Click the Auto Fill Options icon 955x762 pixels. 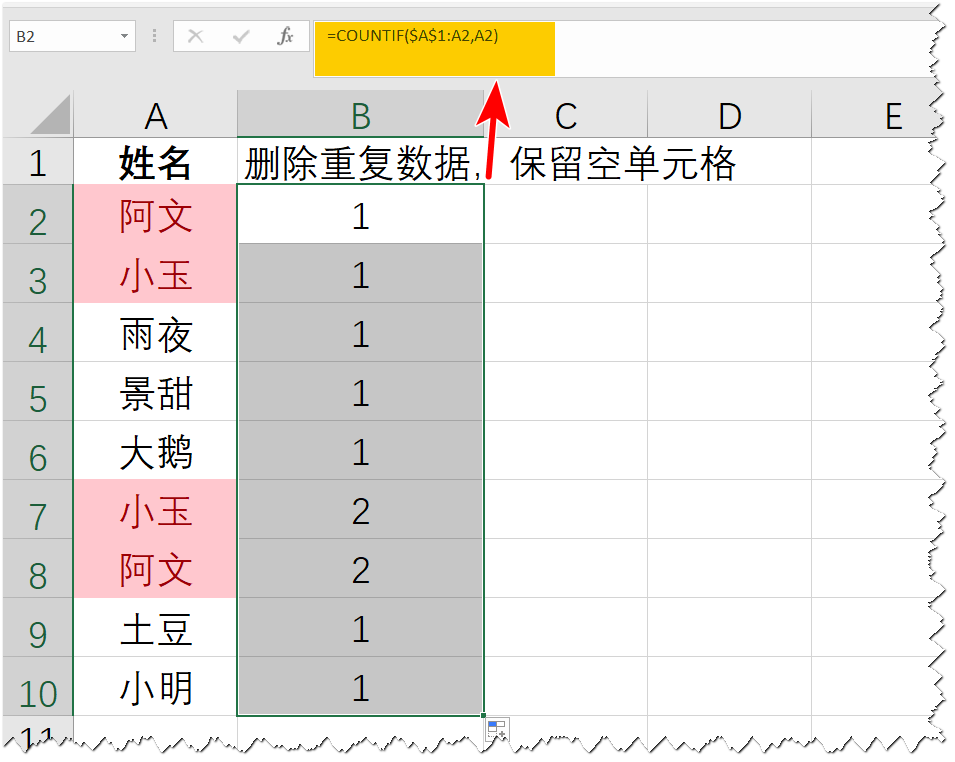(497, 729)
